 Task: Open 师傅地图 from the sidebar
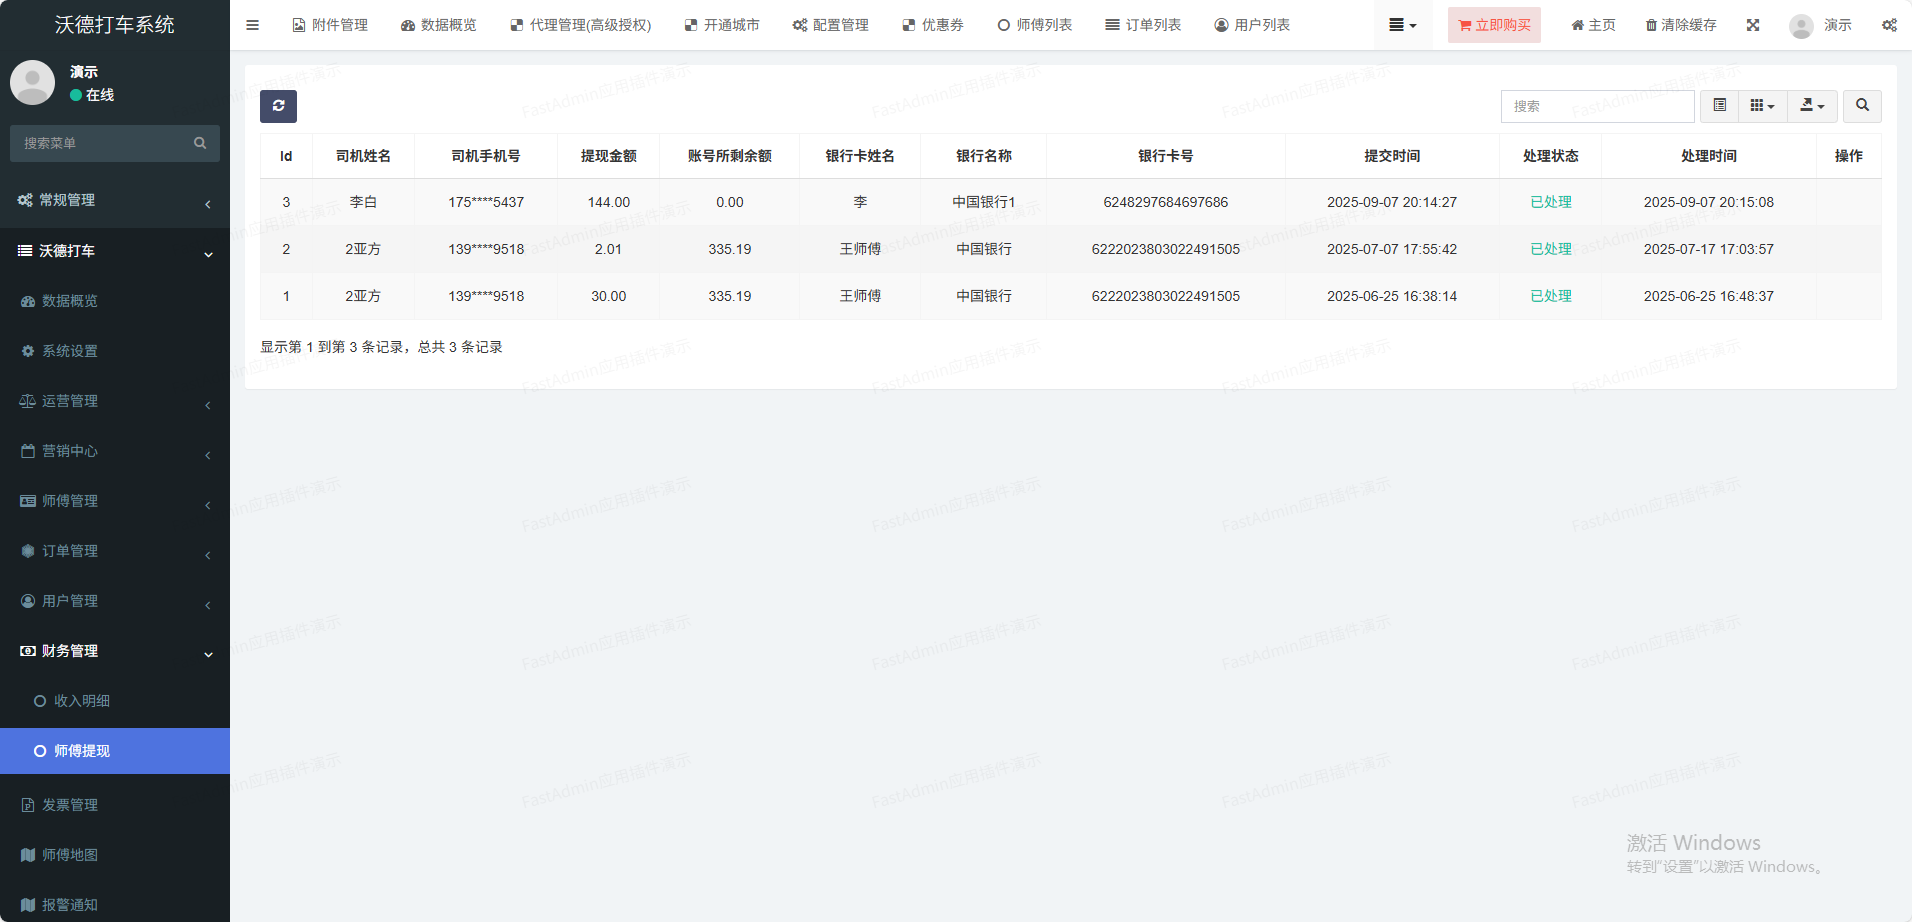click(70, 855)
